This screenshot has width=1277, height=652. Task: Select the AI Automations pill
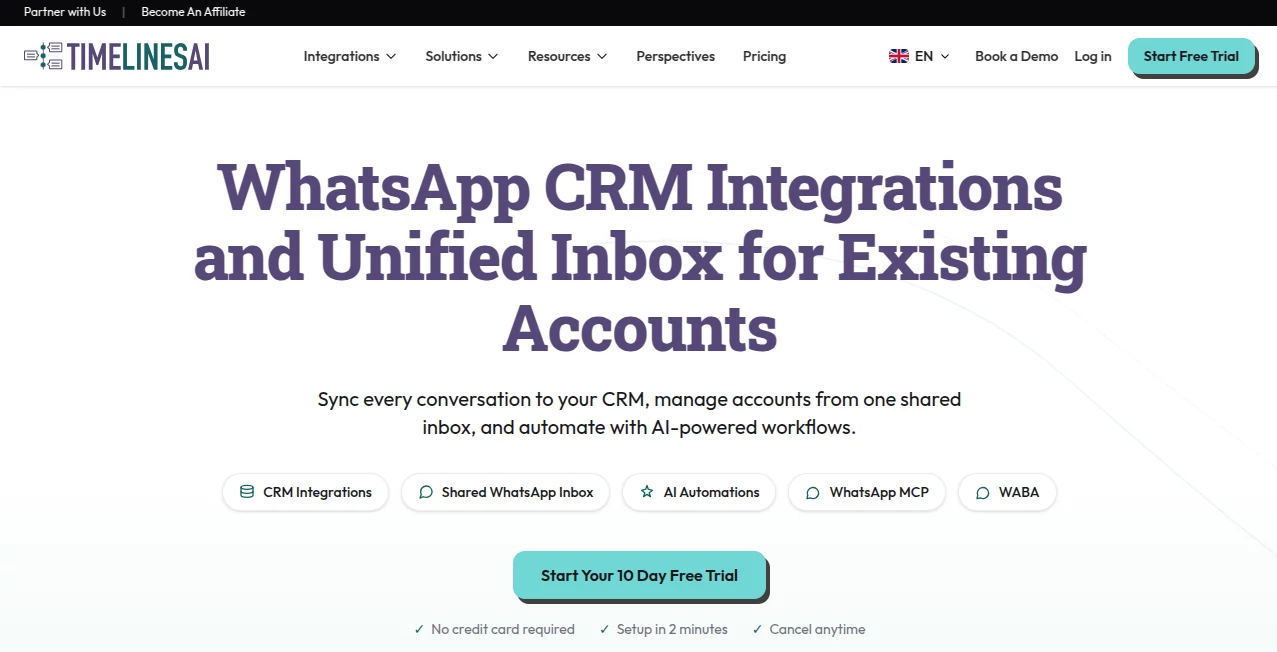click(x=699, y=492)
